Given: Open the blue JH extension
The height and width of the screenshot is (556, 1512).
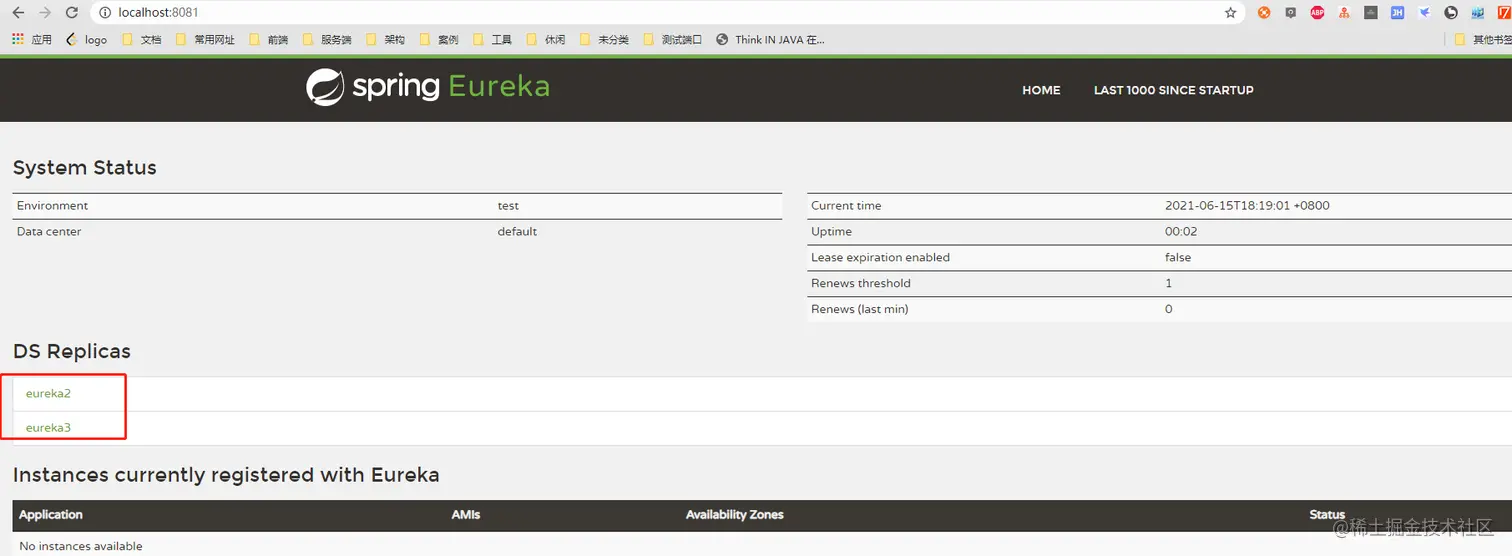Looking at the screenshot, I should [x=1398, y=13].
